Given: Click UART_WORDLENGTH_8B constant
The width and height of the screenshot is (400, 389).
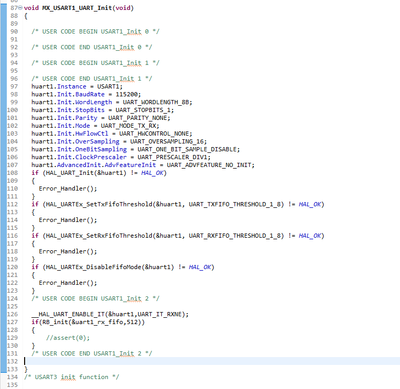Looking at the screenshot, I should point(157,102).
